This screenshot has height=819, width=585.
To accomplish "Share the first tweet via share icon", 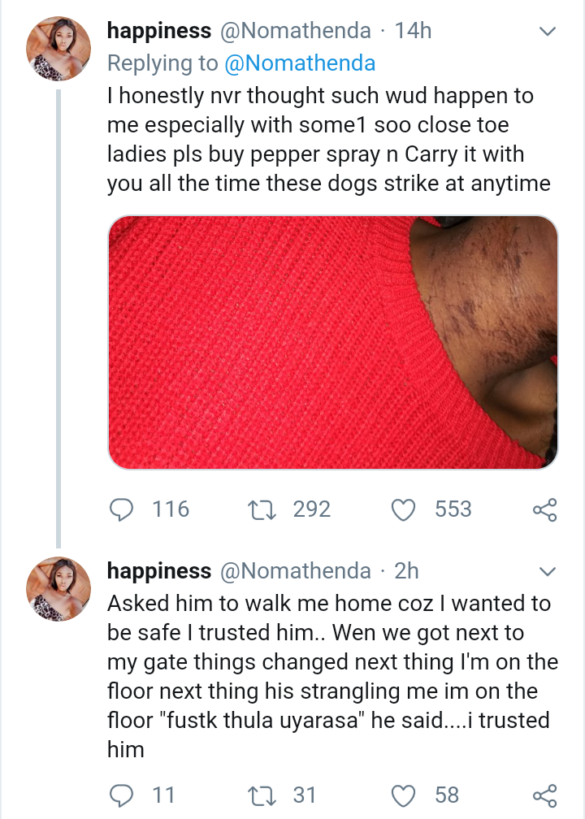I will click(545, 510).
